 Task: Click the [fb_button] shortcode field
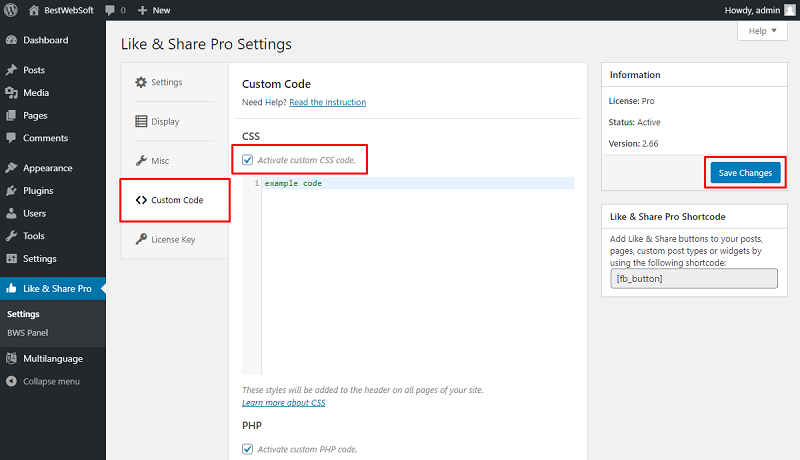coord(694,278)
